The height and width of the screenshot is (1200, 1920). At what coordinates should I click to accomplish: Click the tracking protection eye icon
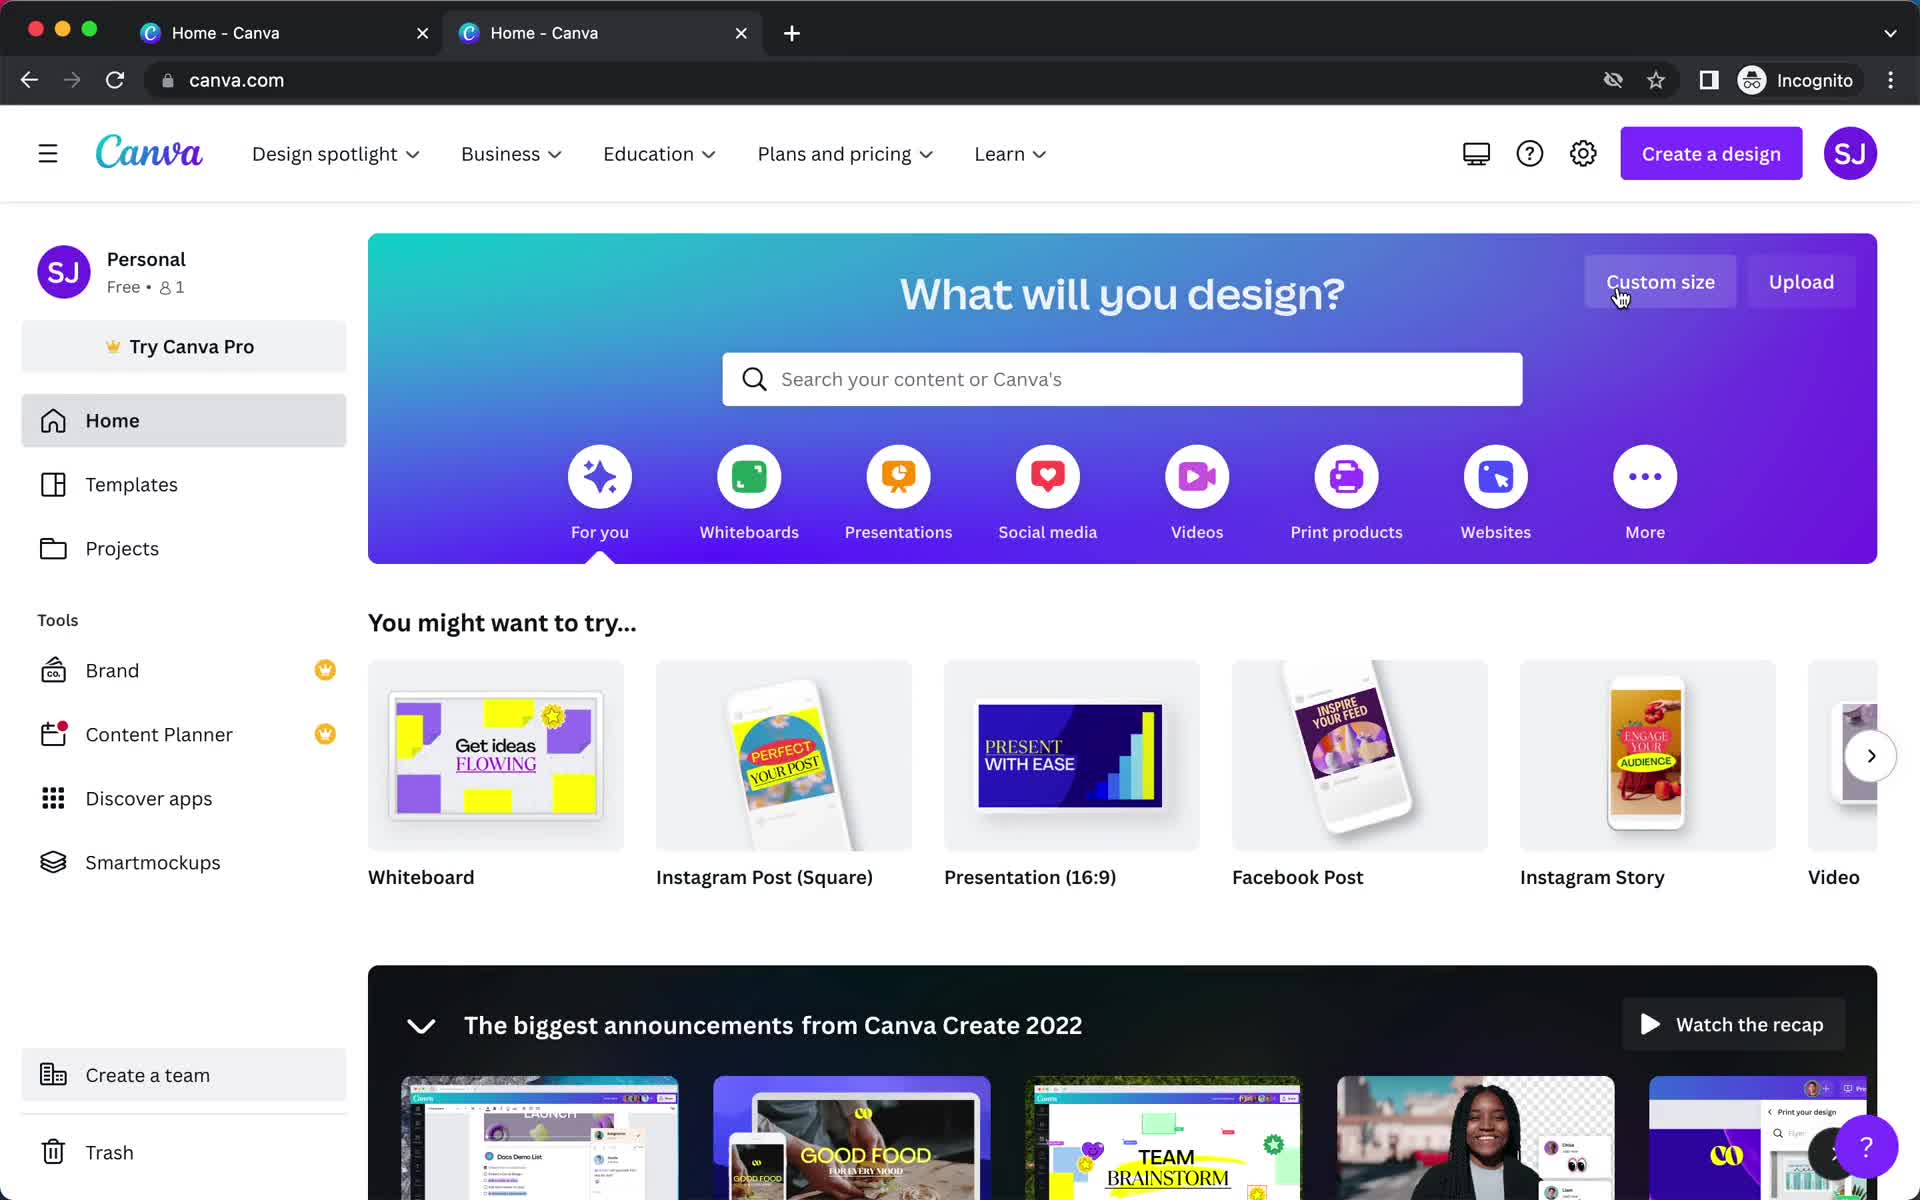[1613, 80]
